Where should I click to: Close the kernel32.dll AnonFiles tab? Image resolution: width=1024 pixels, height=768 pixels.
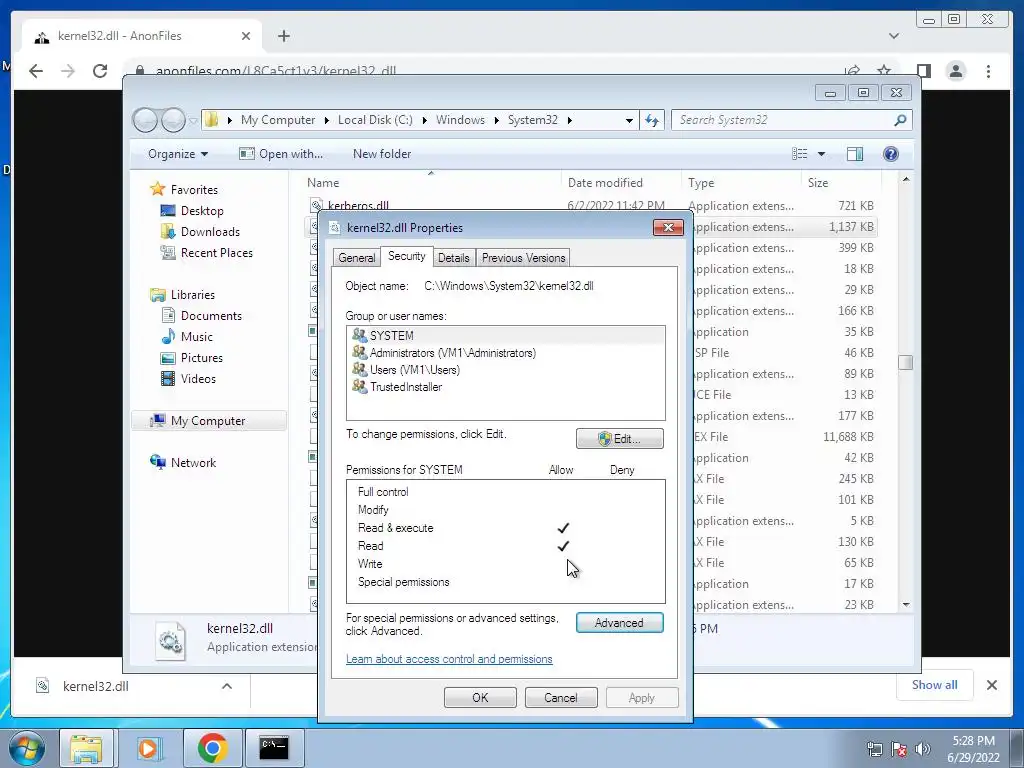tap(246, 36)
